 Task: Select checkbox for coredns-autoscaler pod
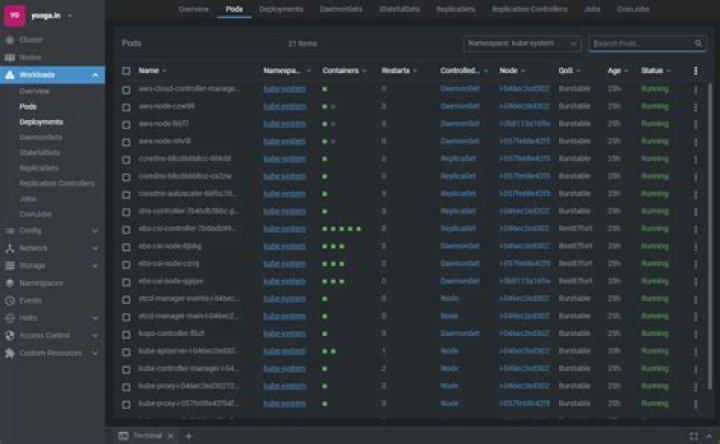click(x=126, y=194)
